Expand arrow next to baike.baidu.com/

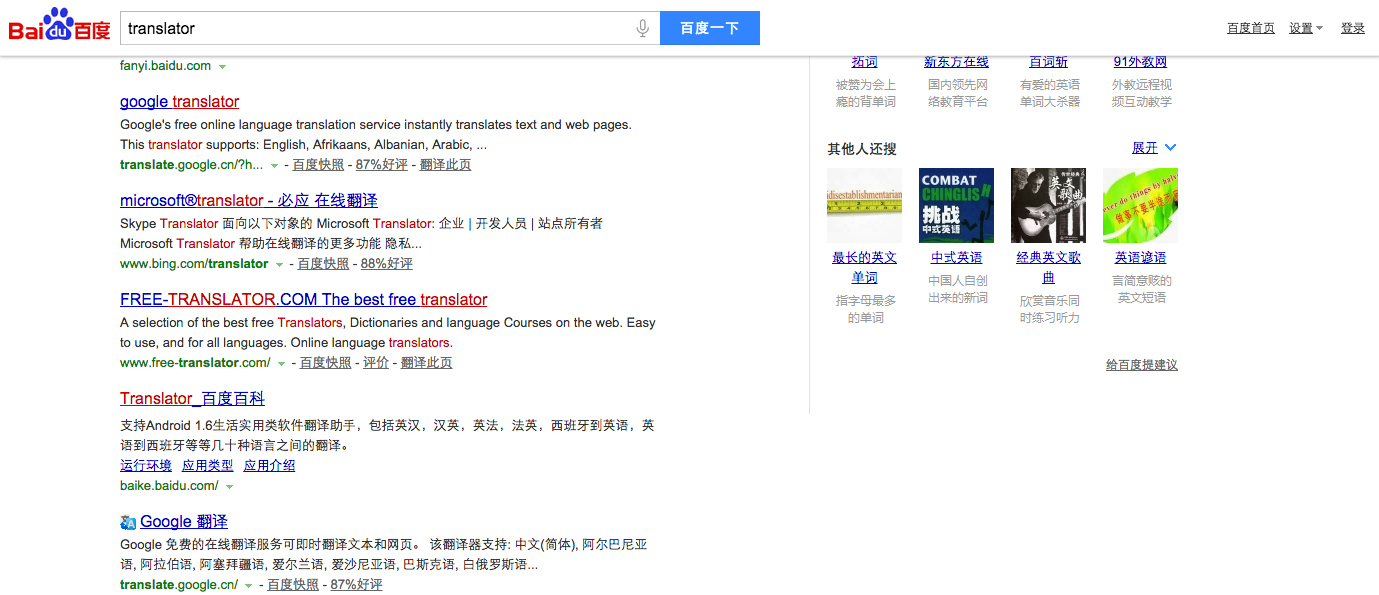(229, 487)
